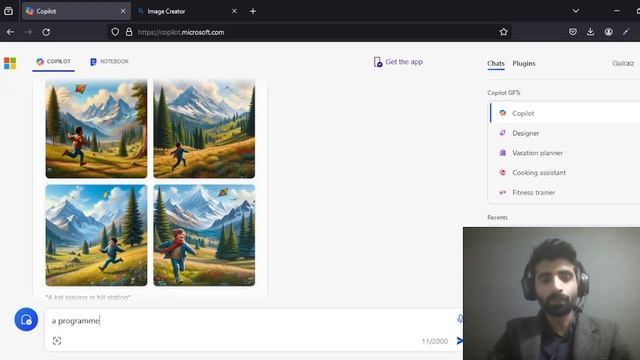640x360 pixels.
Task: Click the Recents heading
Action: tap(497, 218)
